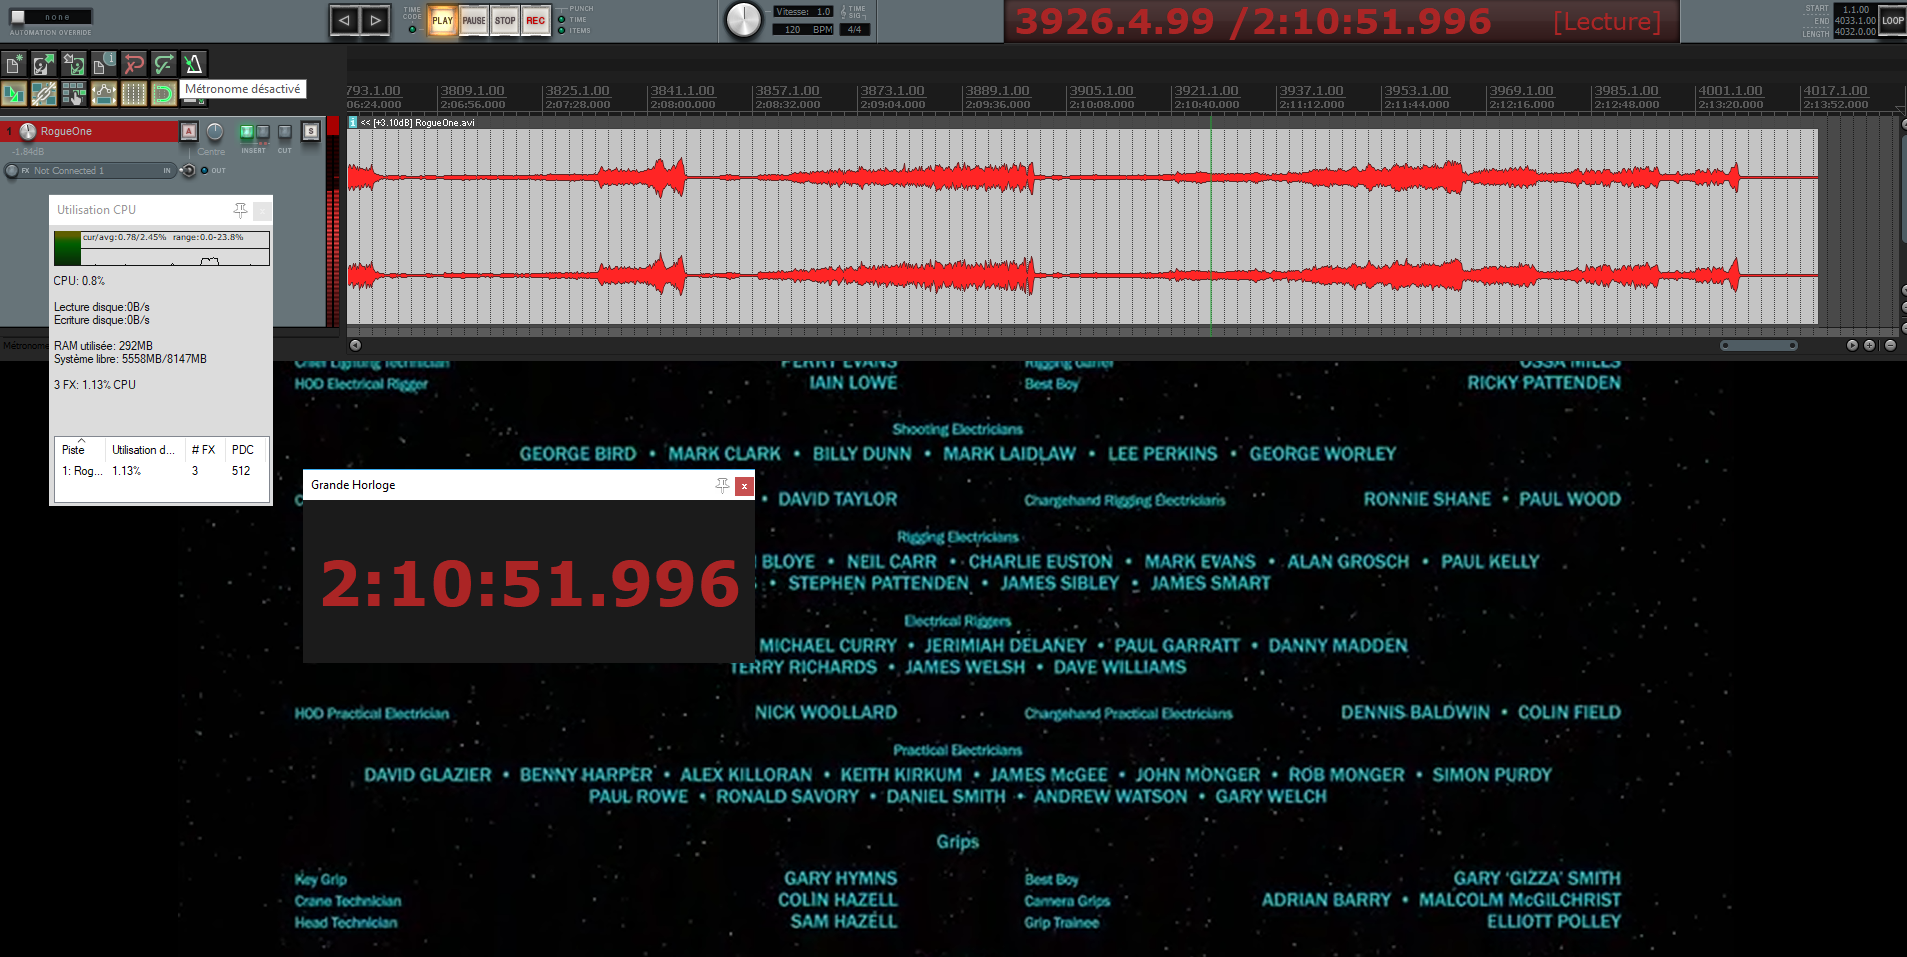1907x957 pixels.
Task: Start playback with the PLAY button
Action: pos(442,21)
